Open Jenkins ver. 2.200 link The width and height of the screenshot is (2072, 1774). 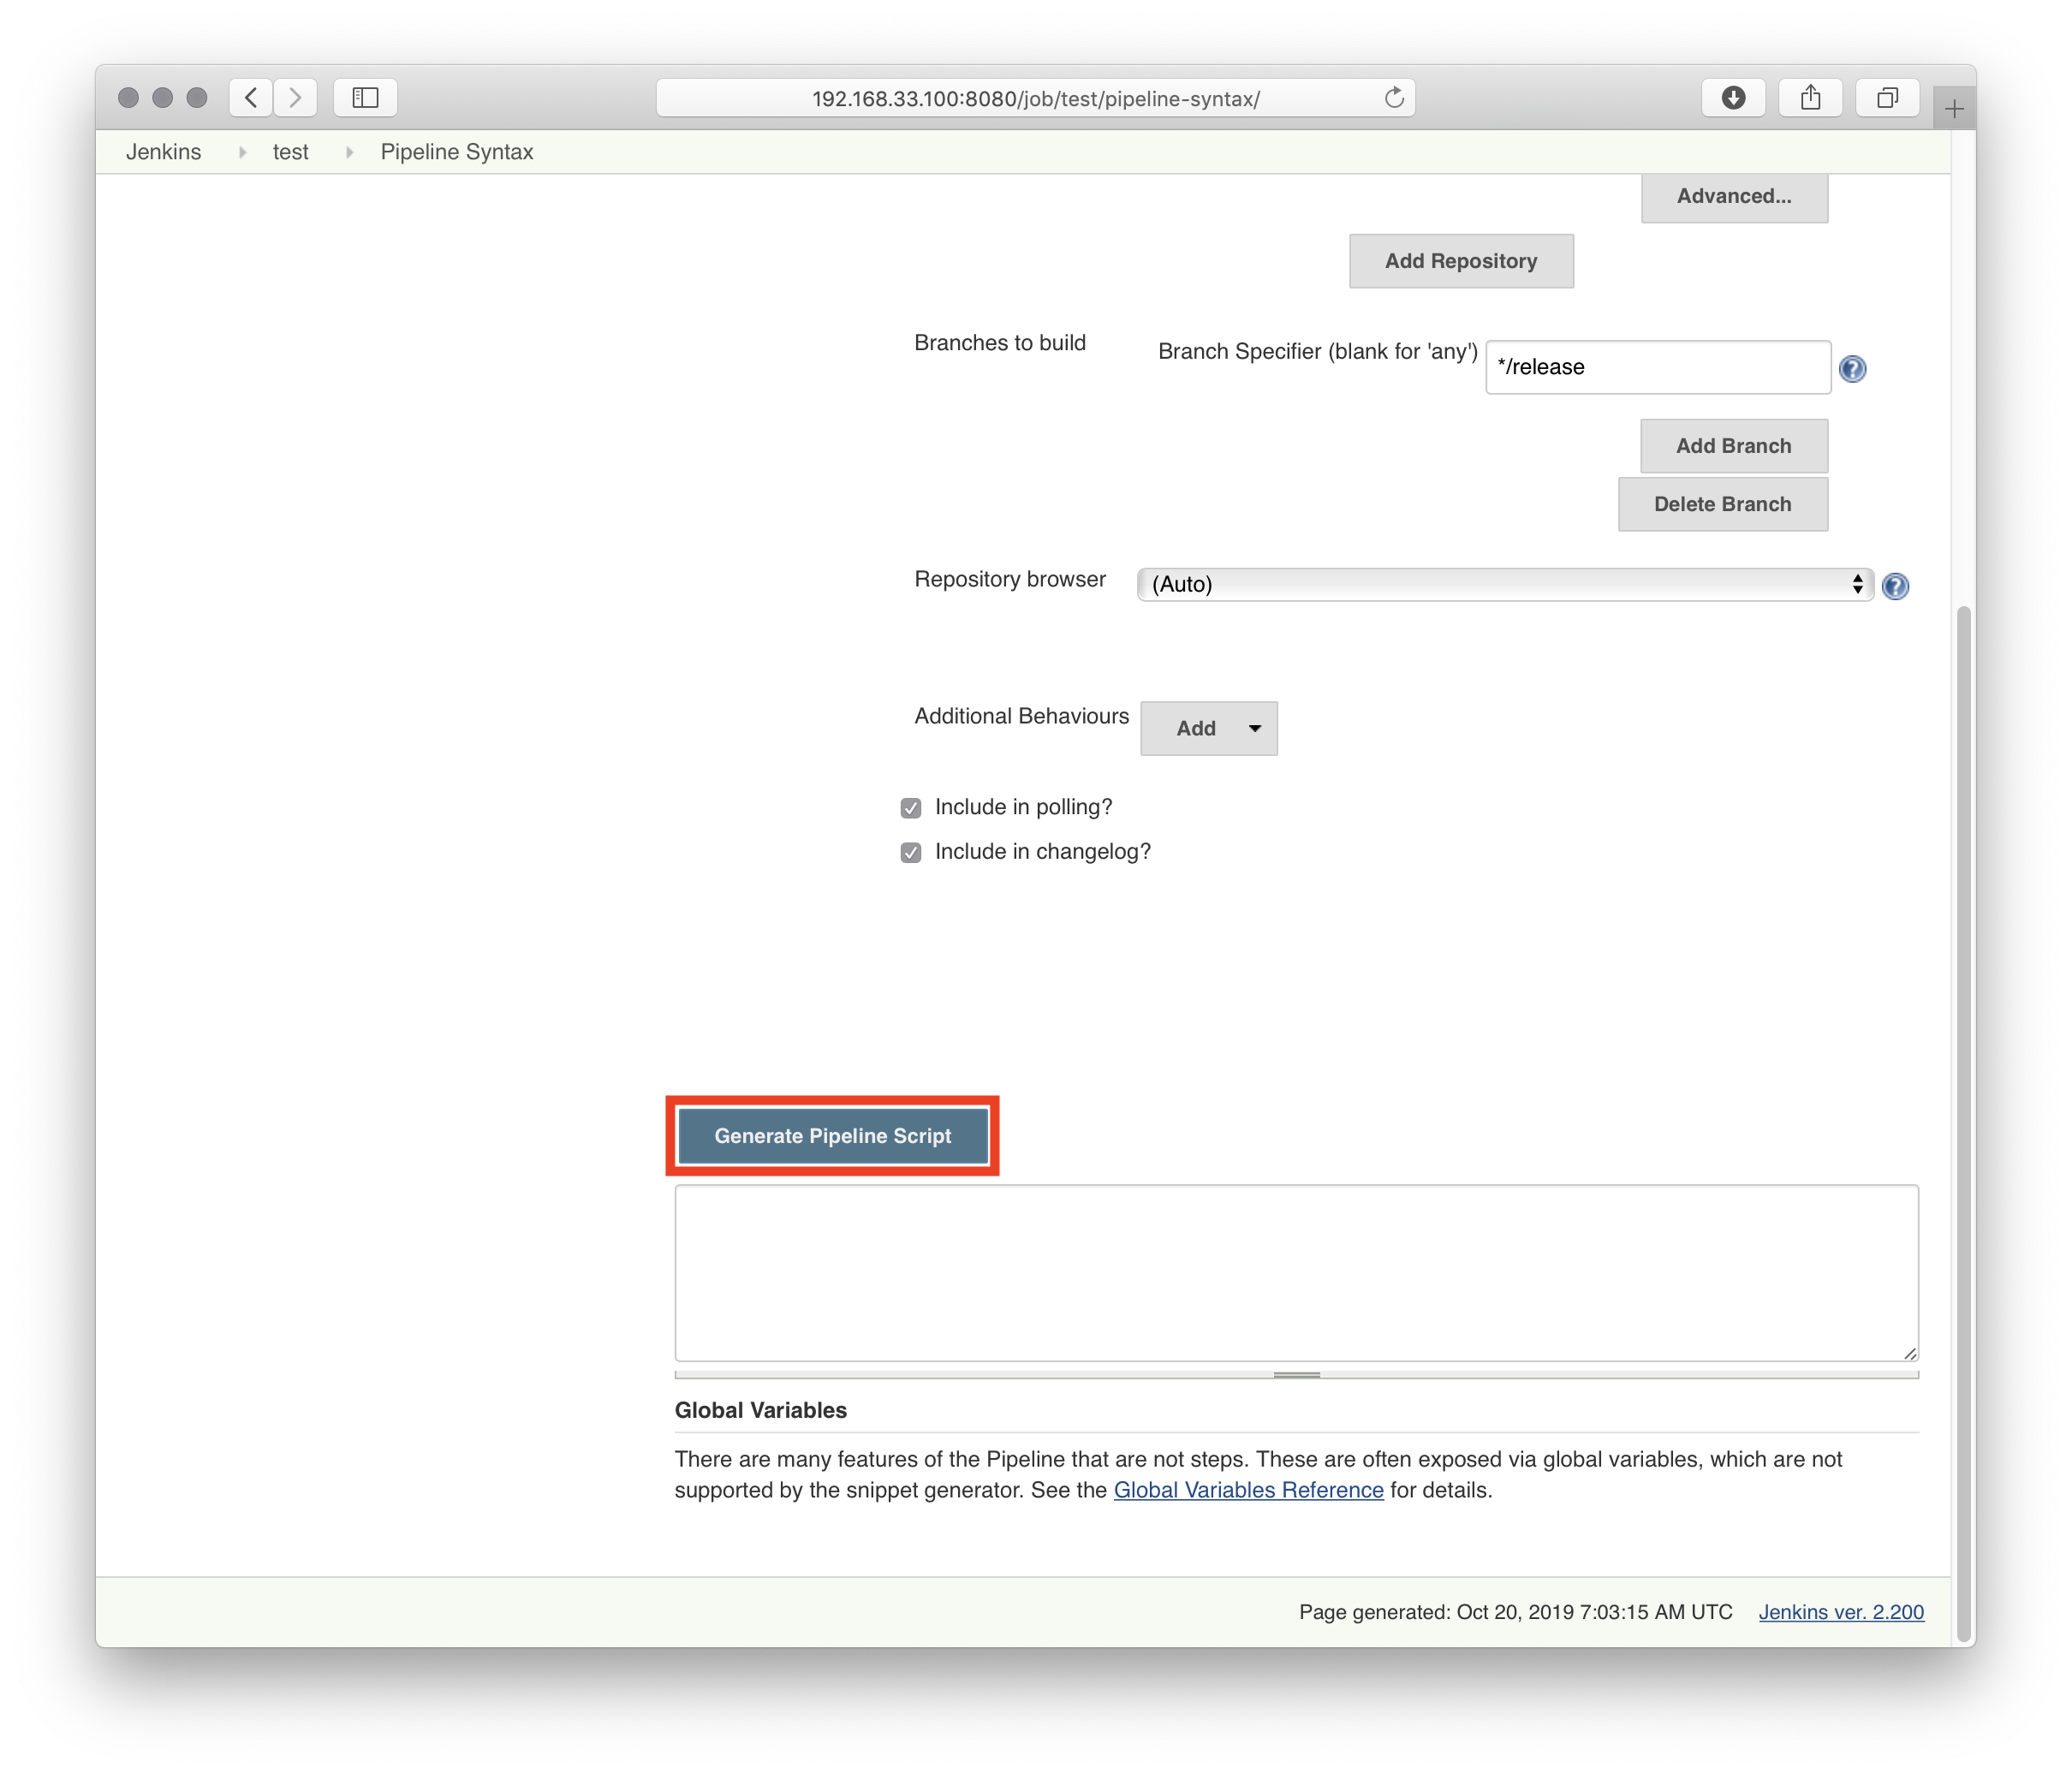(1841, 1612)
